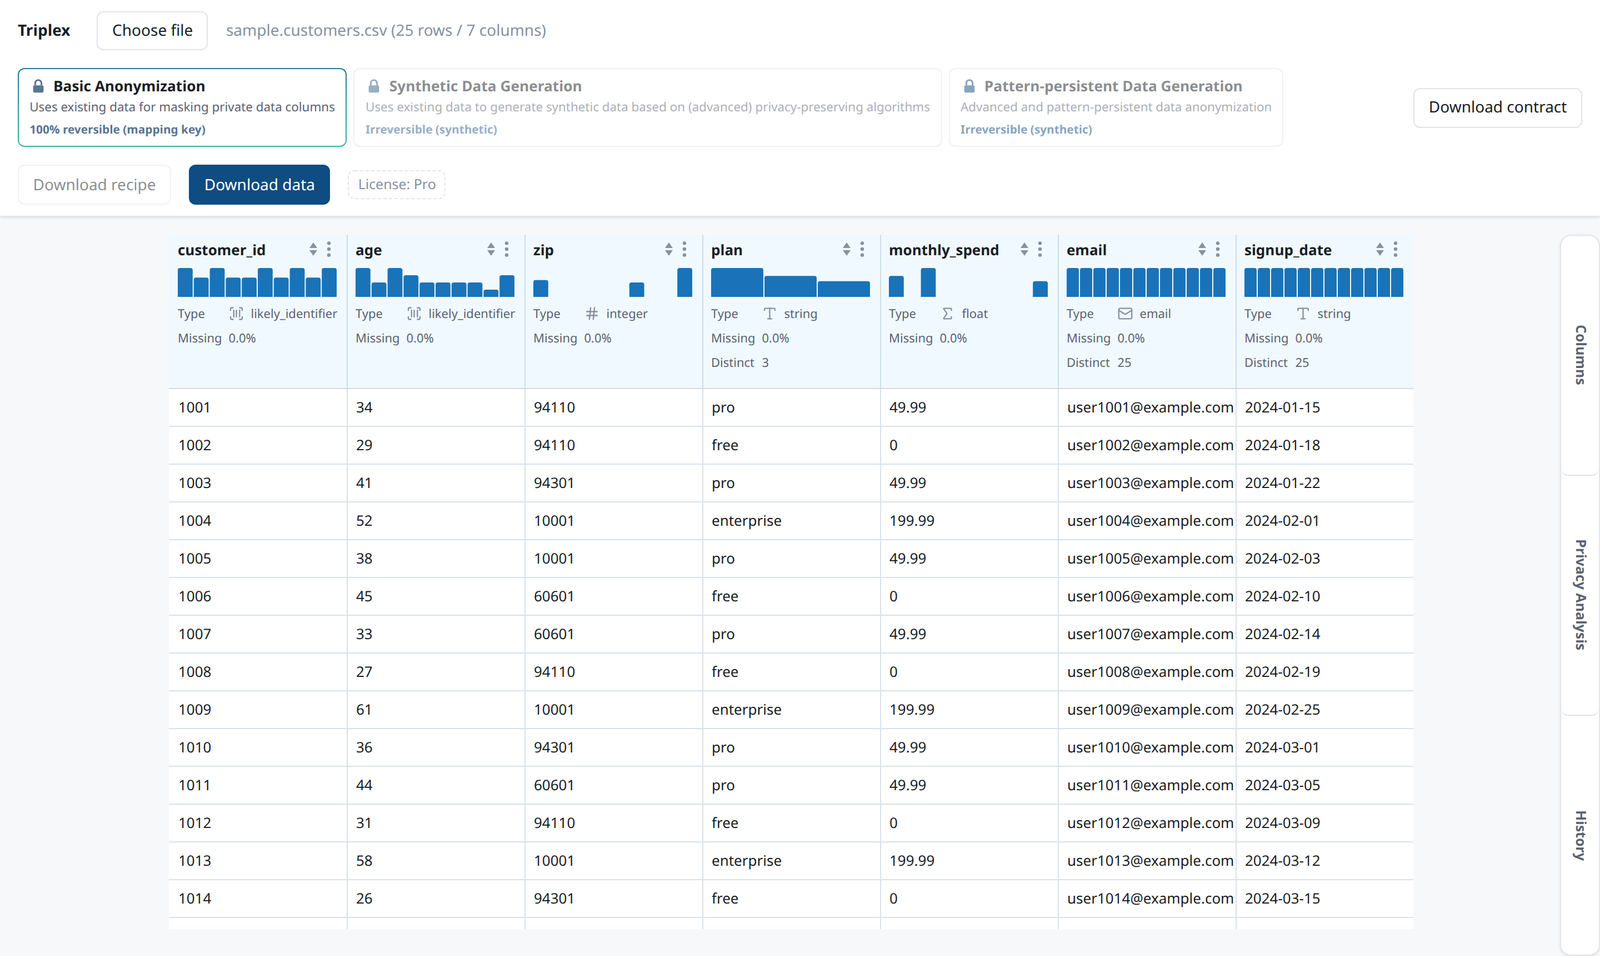Screen dimensions: 1600x956
Task: Sort the monthly_spend column
Action: (x=1024, y=250)
